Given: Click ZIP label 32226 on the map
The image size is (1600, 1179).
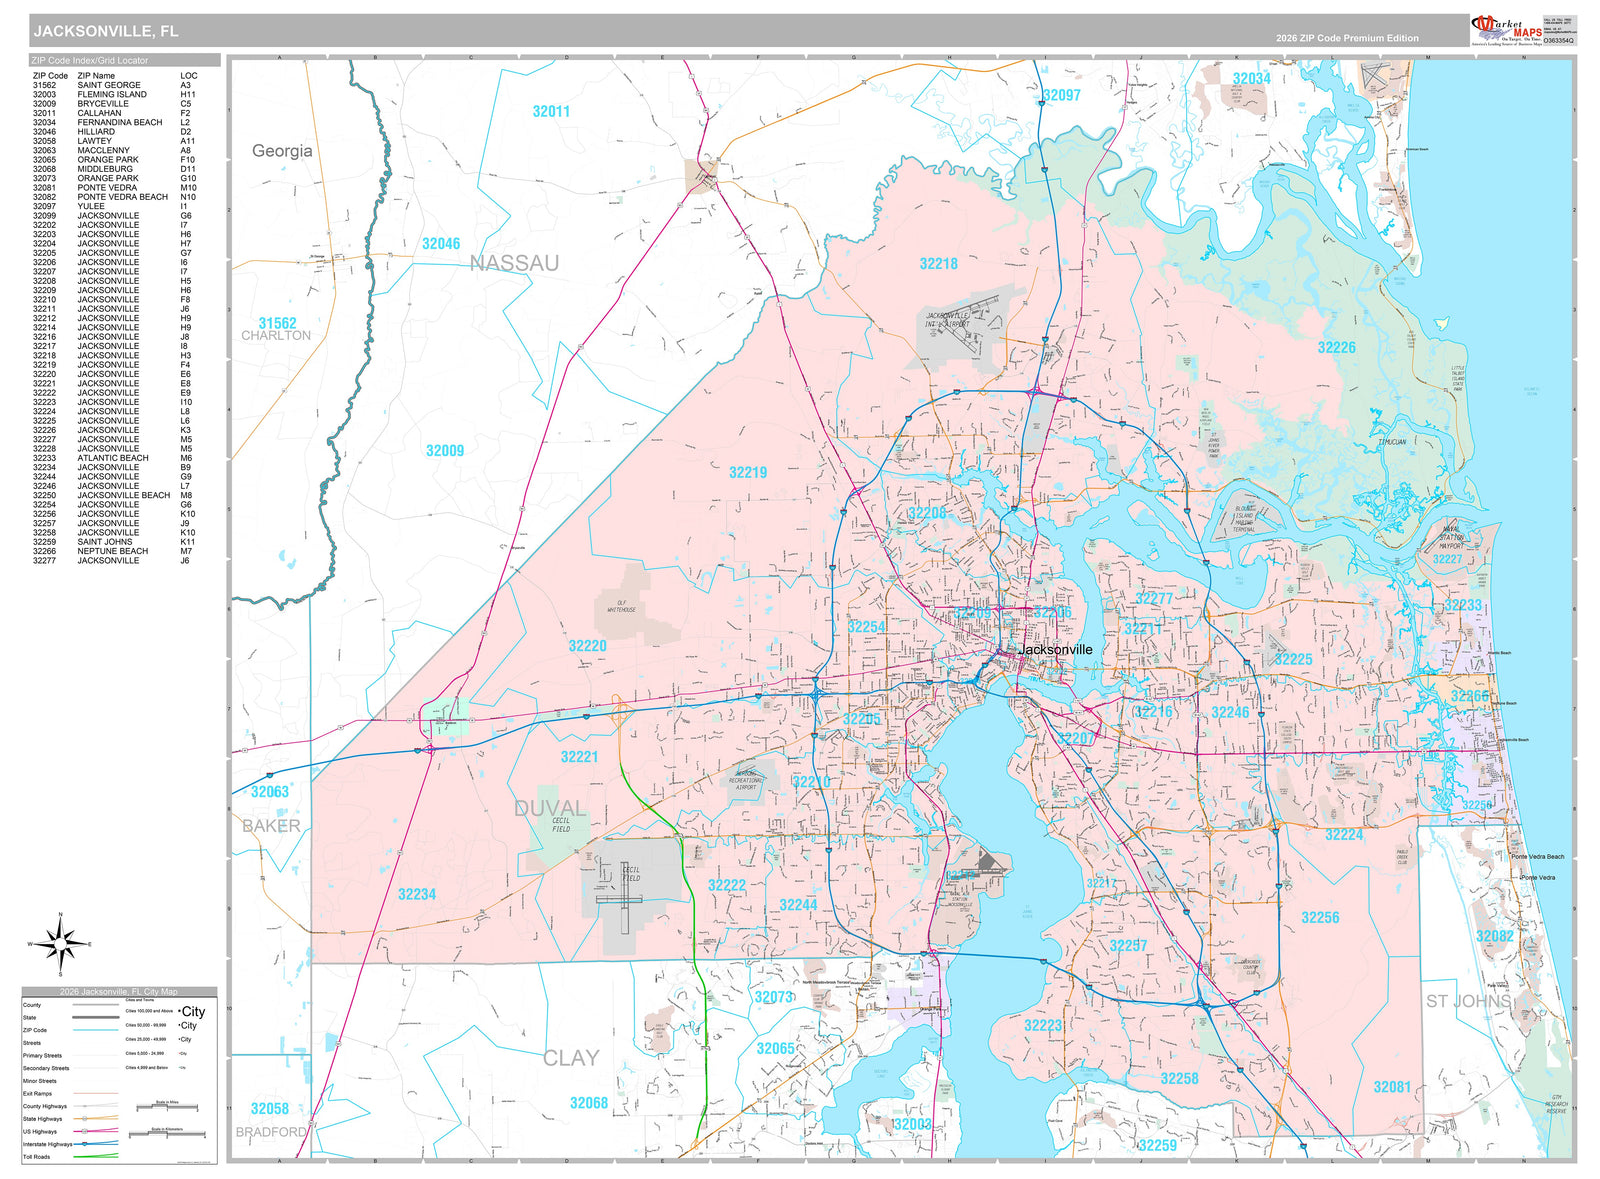Looking at the screenshot, I should click(1337, 348).
